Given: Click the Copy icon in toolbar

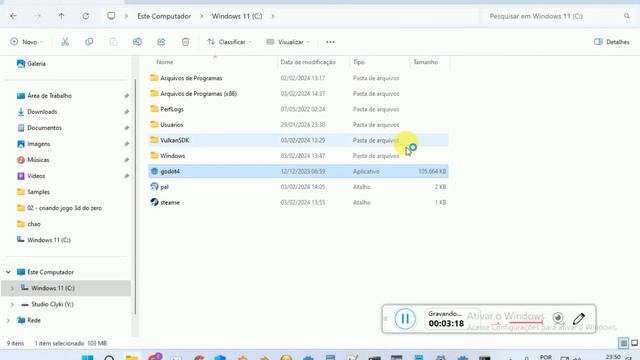Looking at the screenshot, I should [89, 42].
